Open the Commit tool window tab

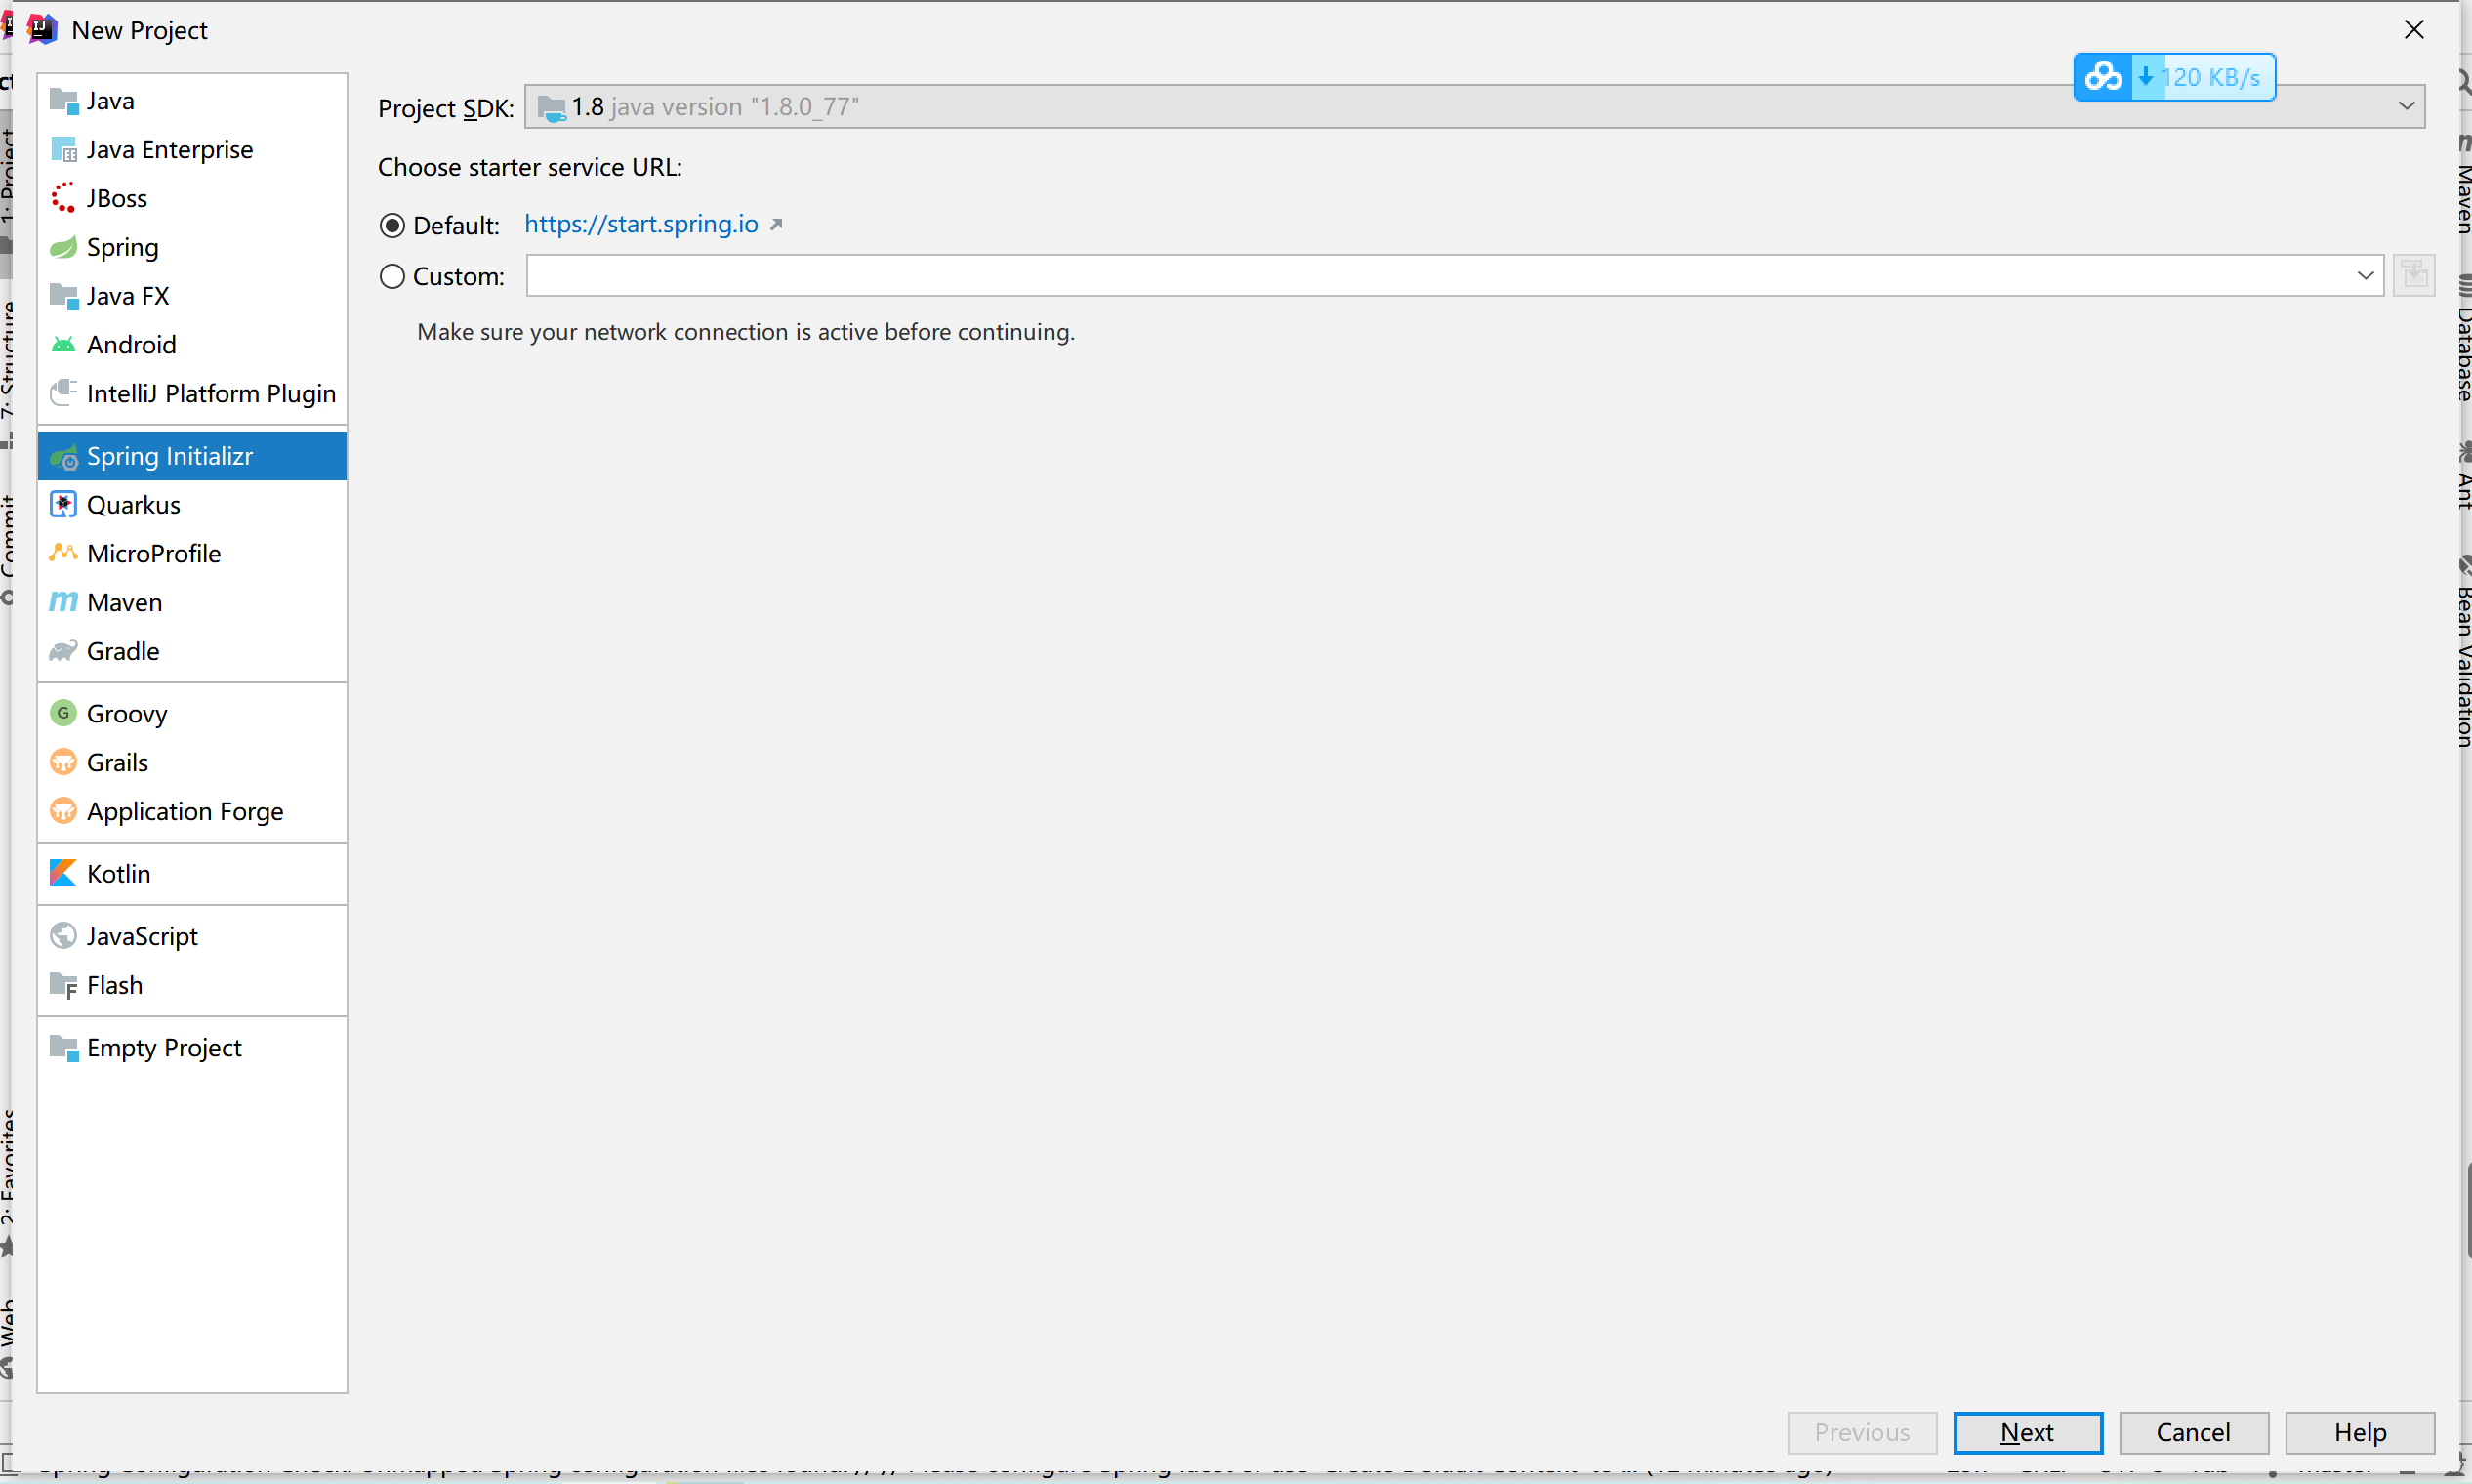coord(6,550)
